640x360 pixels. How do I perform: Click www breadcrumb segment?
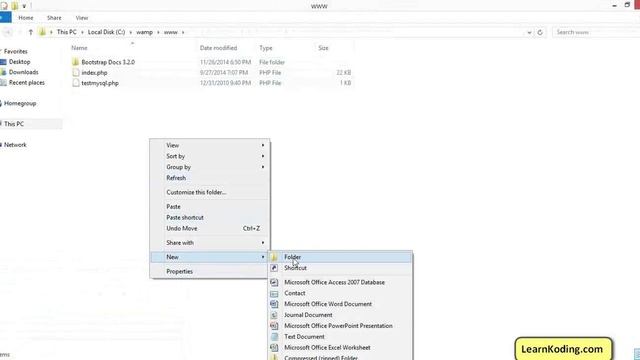coord(171,32)
